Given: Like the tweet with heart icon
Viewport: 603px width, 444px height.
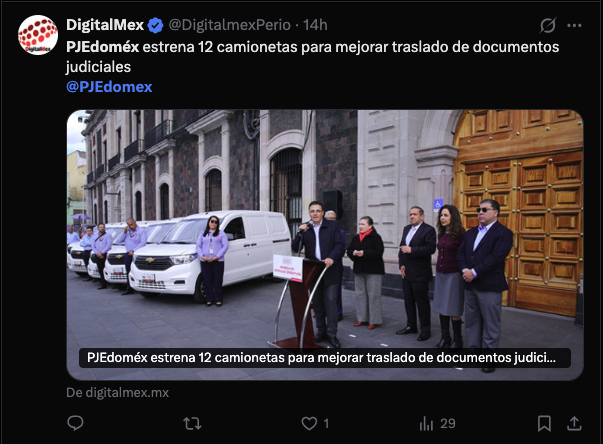Looking at the screenshot, I should [309, 424].
